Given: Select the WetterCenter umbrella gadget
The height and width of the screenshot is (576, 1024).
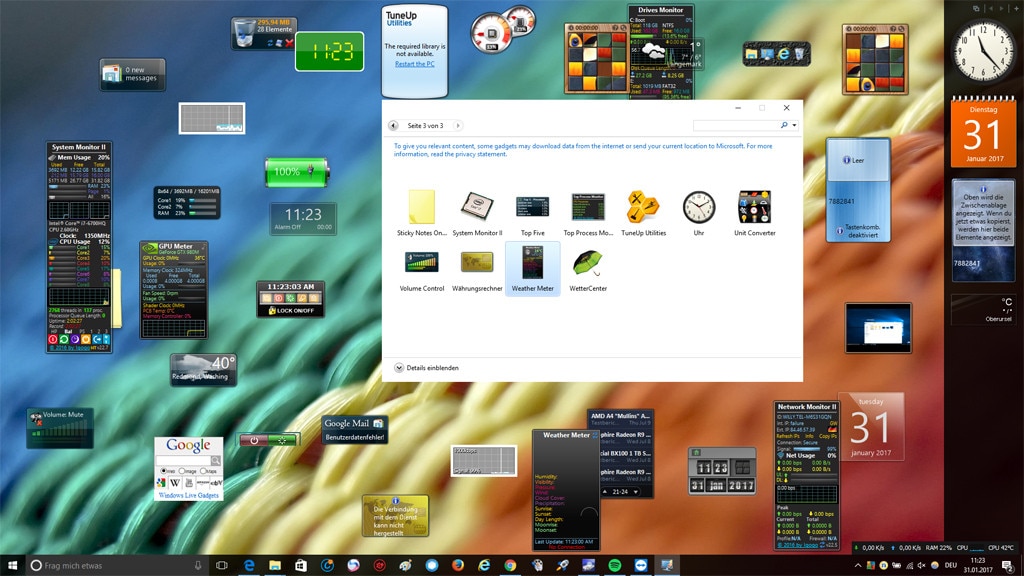Looking at the screenshot, I should (x=588, y=269).
